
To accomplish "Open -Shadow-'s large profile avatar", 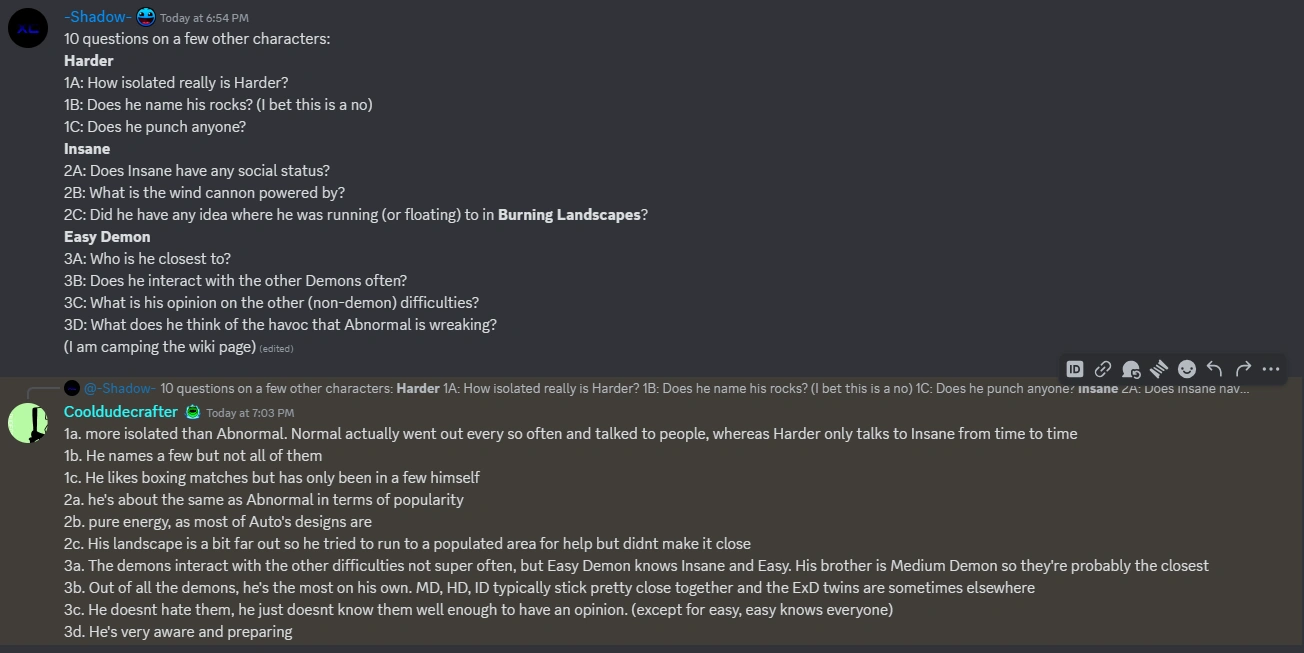I will point(28,28).
